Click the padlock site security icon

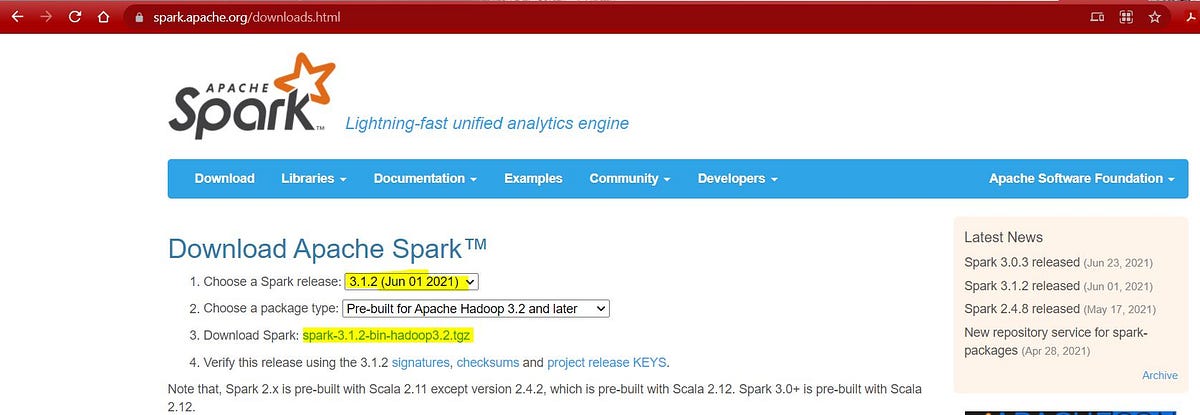139,18
